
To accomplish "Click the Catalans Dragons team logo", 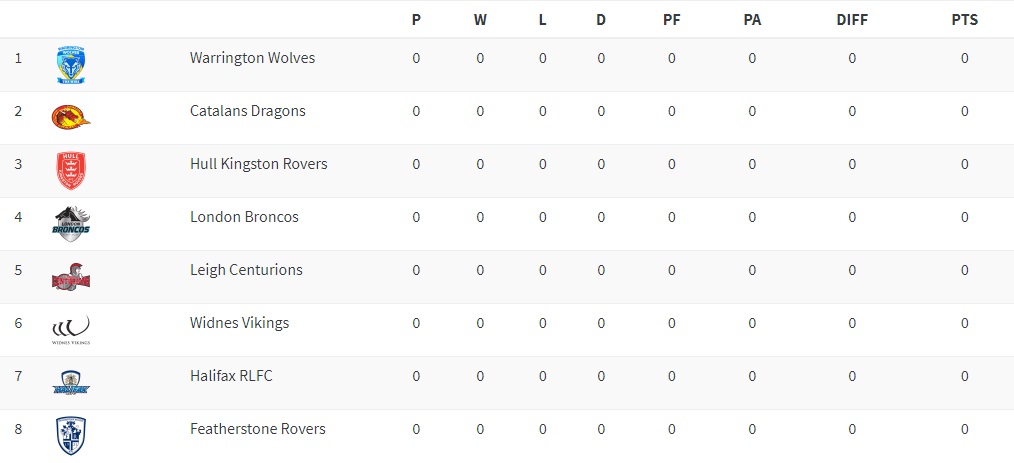I will pyautogui.click(x=71, y=117).
